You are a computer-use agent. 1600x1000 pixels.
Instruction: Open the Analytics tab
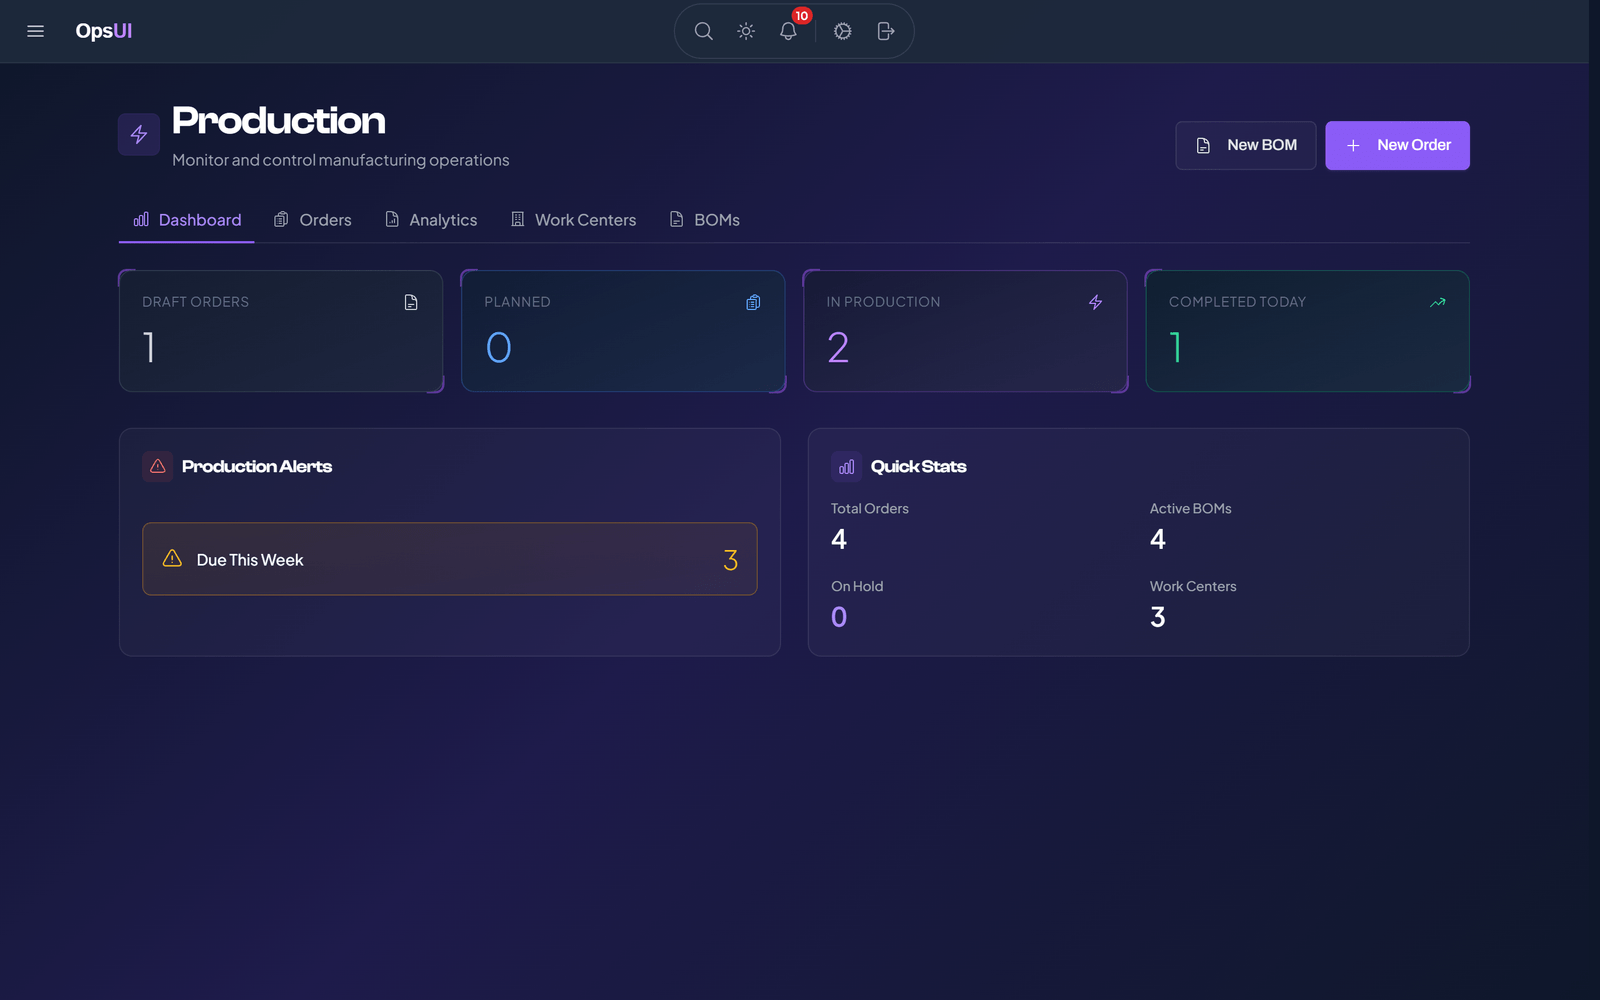coord(431,220)
